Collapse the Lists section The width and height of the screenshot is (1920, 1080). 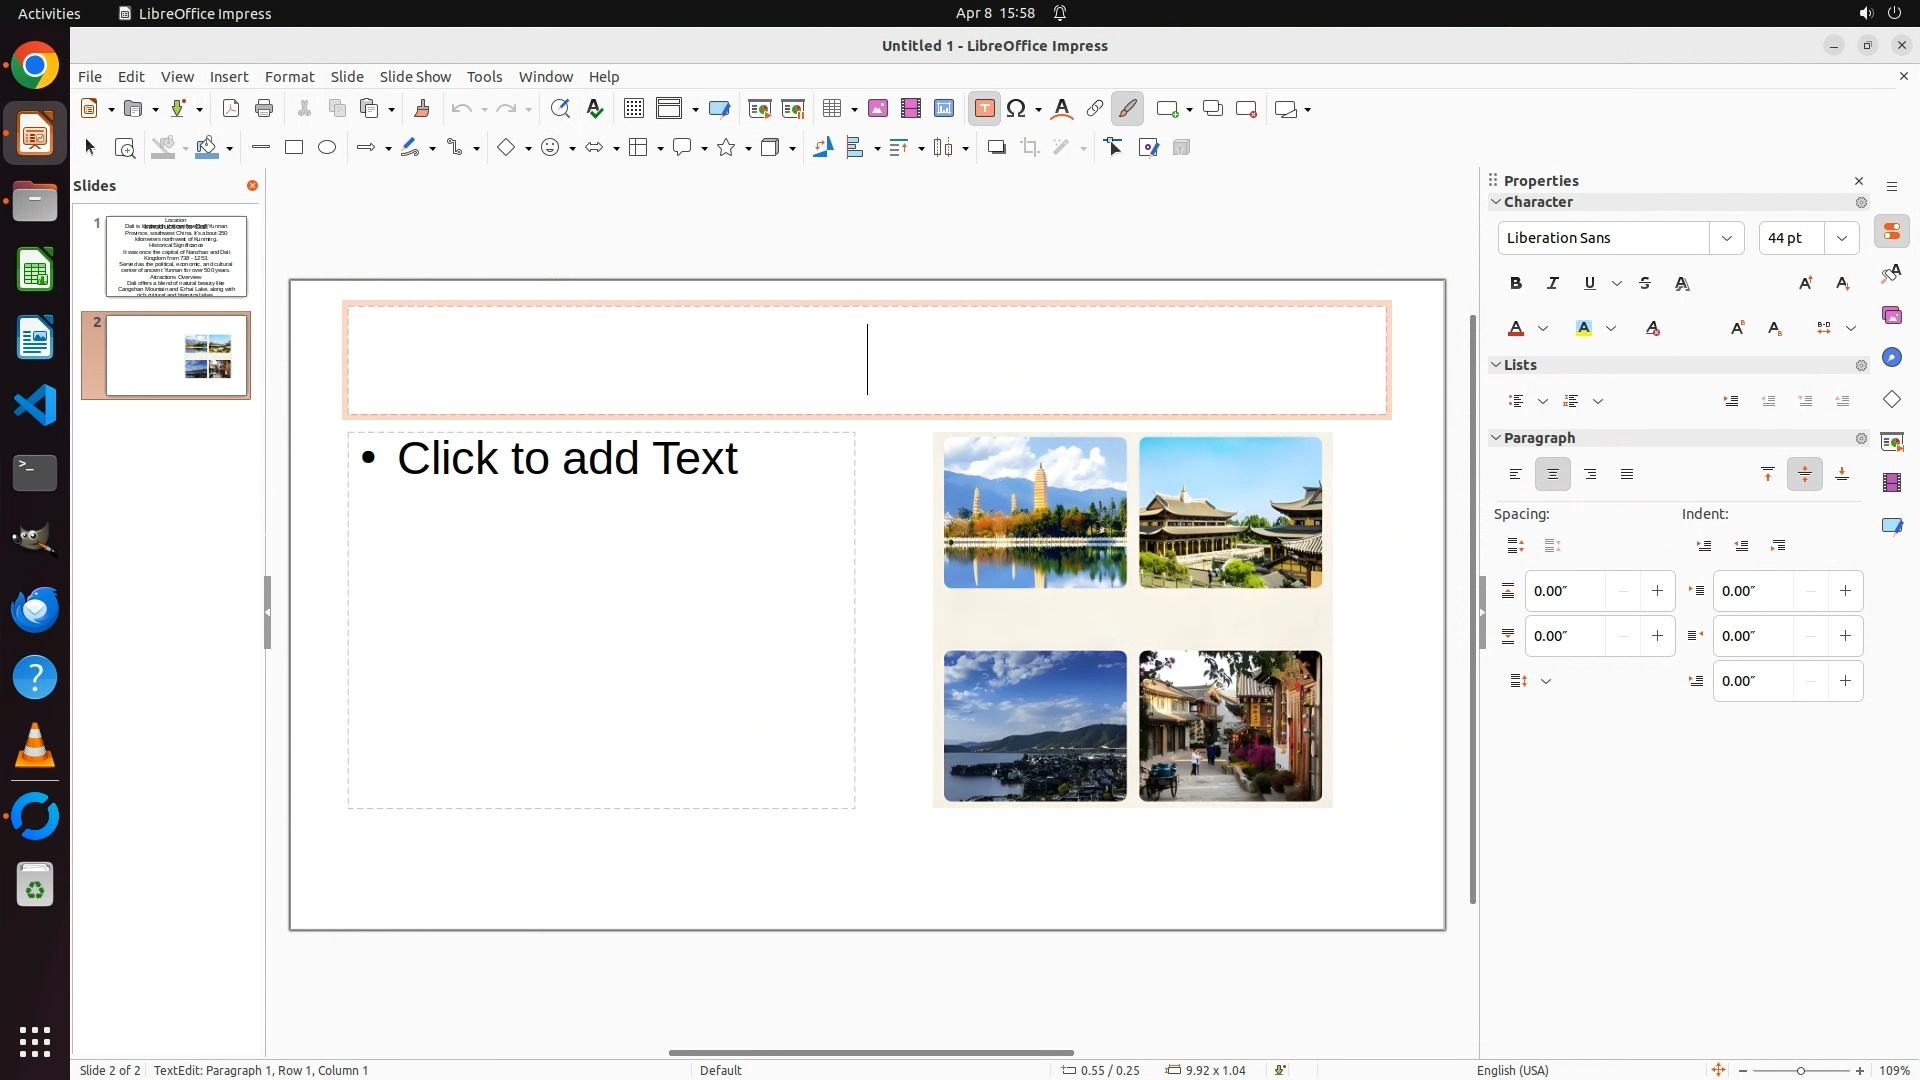[x=1497, y=365]
